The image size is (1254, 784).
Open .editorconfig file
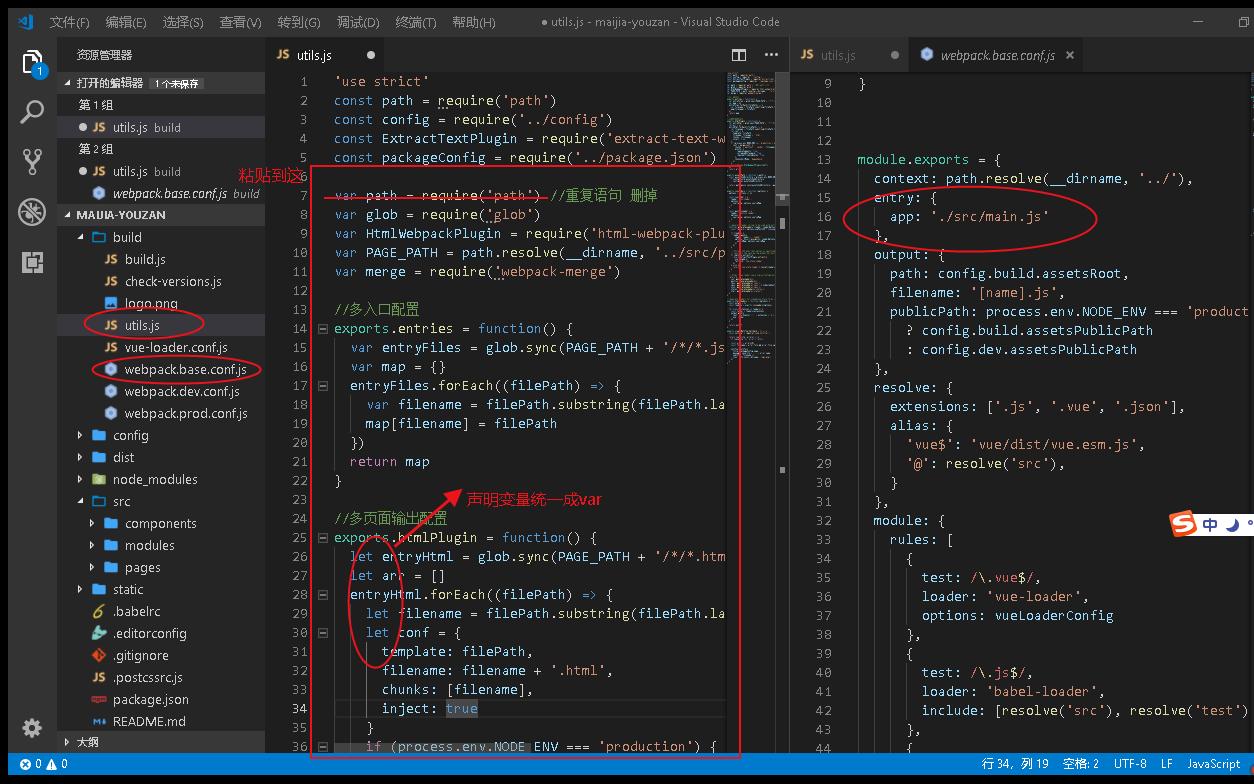(160, 633)
